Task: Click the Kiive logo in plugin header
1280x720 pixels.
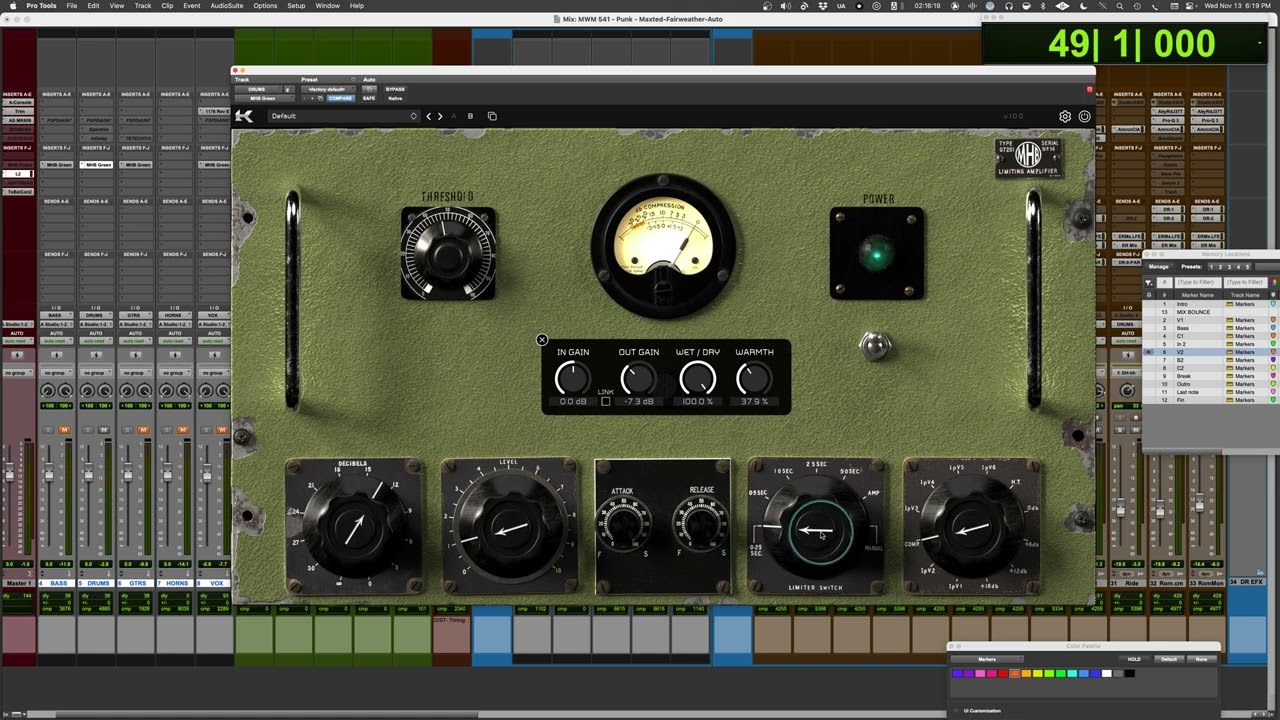Action: click(x=244, y=116)
